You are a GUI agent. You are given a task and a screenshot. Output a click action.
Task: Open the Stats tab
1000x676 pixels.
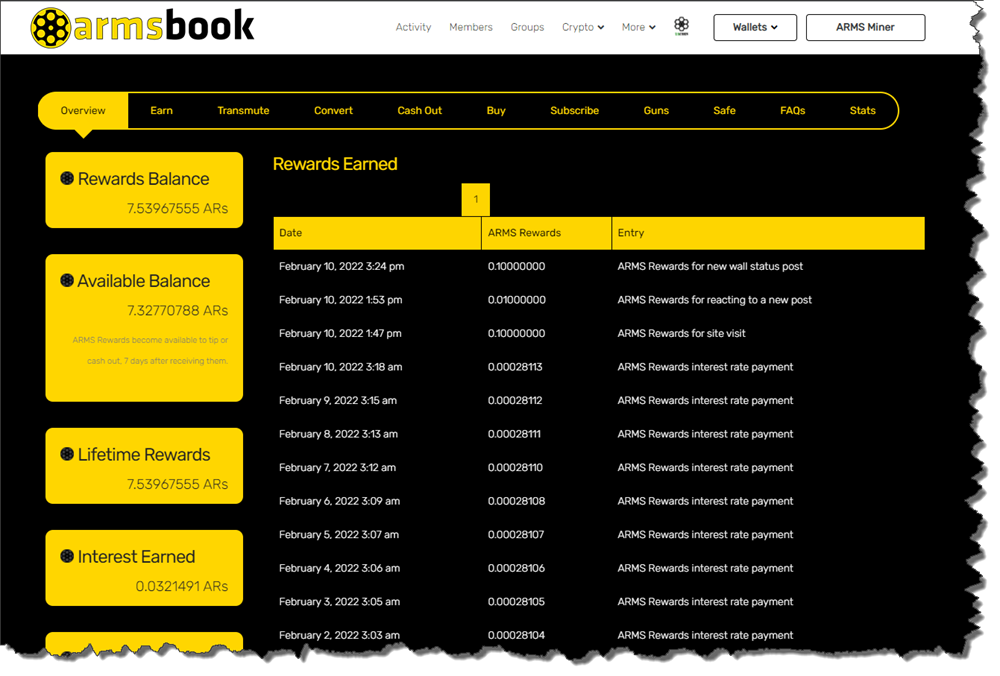[862, 111]
